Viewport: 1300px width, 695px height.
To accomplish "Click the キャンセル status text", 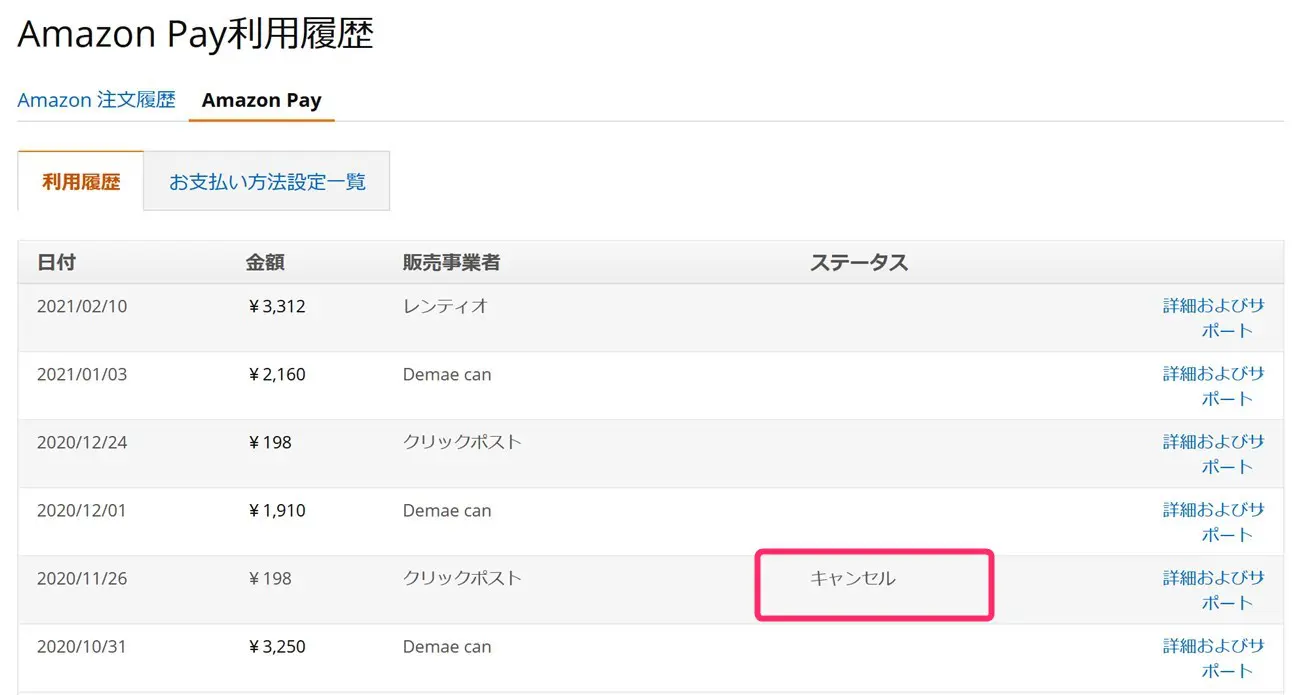I will click(x=853, y=579).
